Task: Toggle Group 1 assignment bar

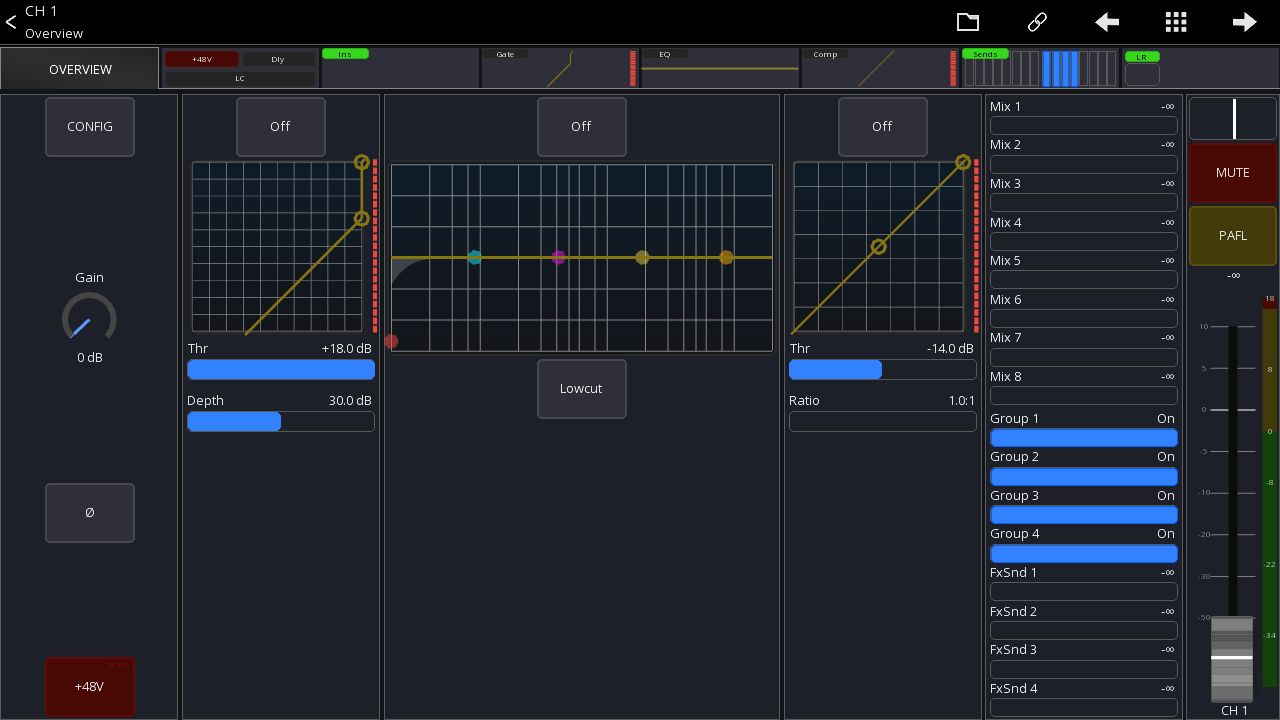Action: click(x=1083, y=438)
